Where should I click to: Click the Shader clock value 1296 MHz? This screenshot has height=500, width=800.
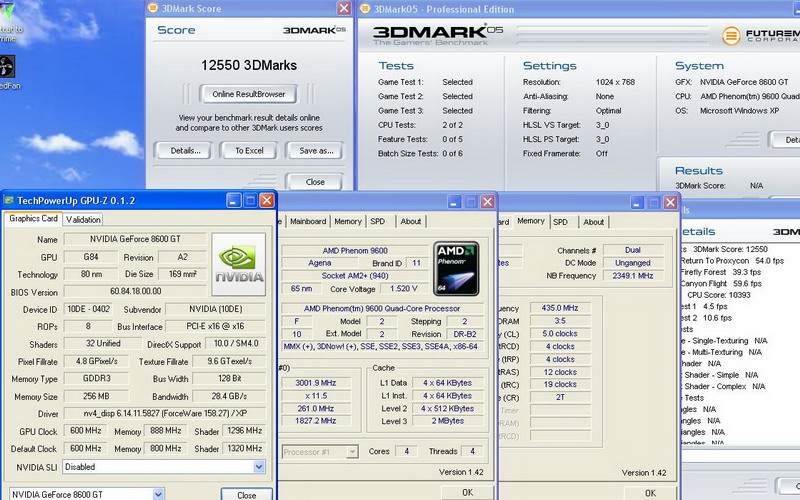[x=244, y=431]
